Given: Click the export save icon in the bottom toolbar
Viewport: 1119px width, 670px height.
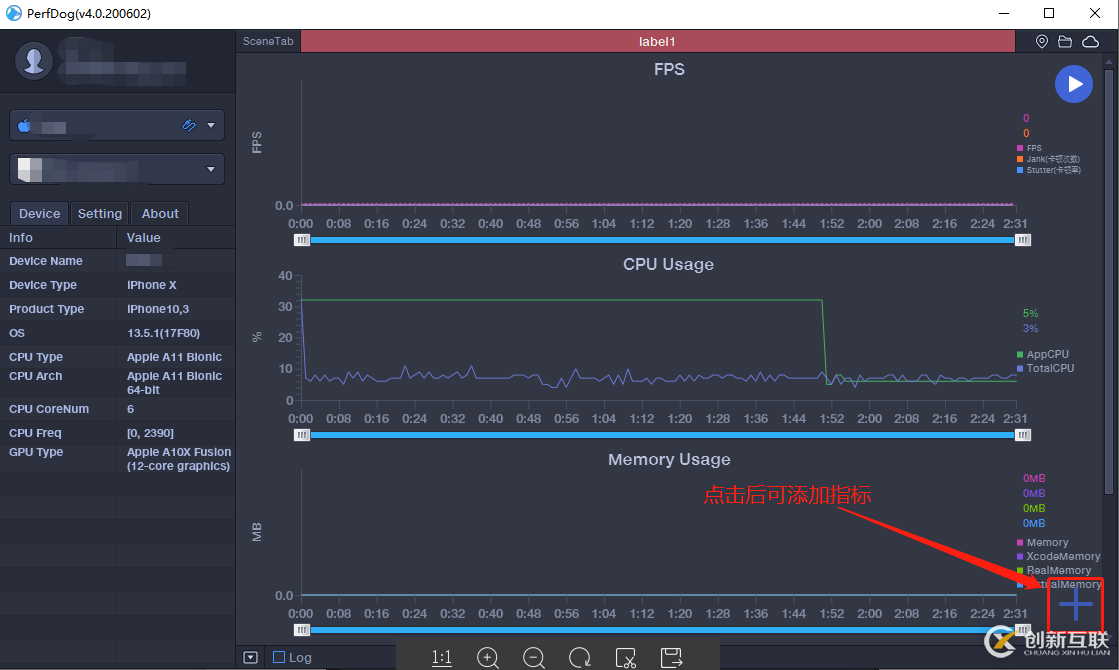Looking at the screenshot, I should (x=671, y=657).
